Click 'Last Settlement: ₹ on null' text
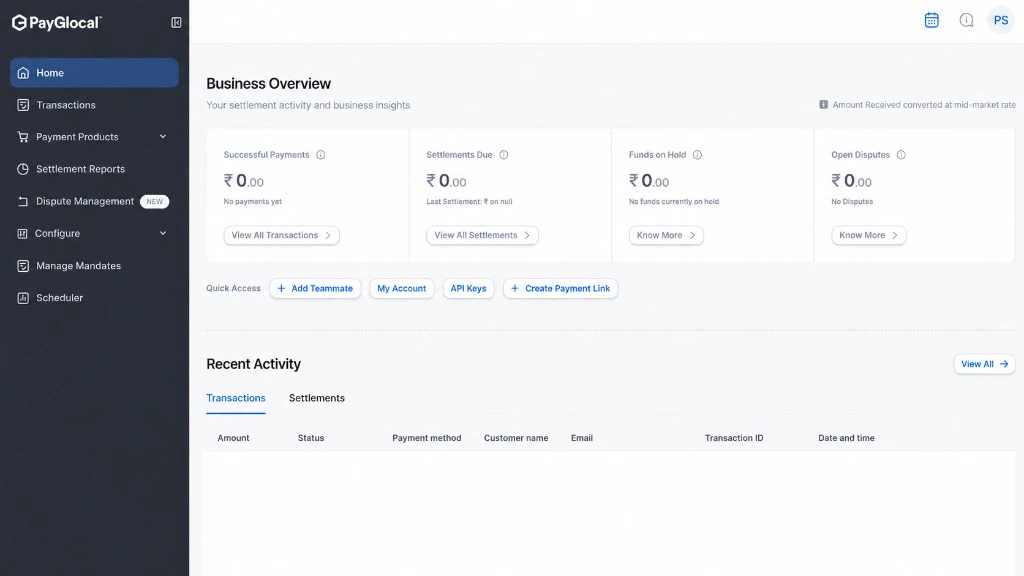Screen dimensions: 1024x576 point(470,202)
